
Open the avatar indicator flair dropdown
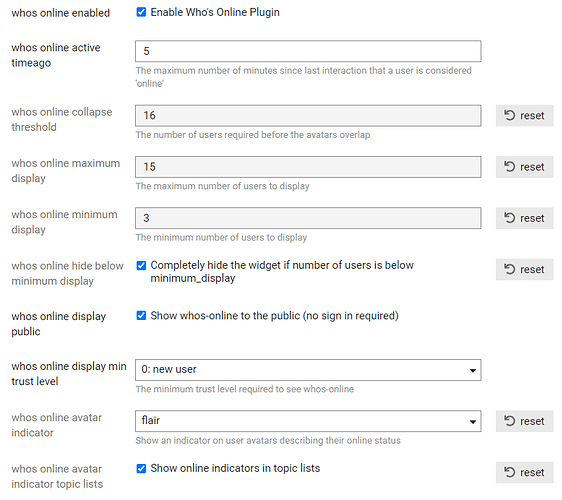coord(308,421)
